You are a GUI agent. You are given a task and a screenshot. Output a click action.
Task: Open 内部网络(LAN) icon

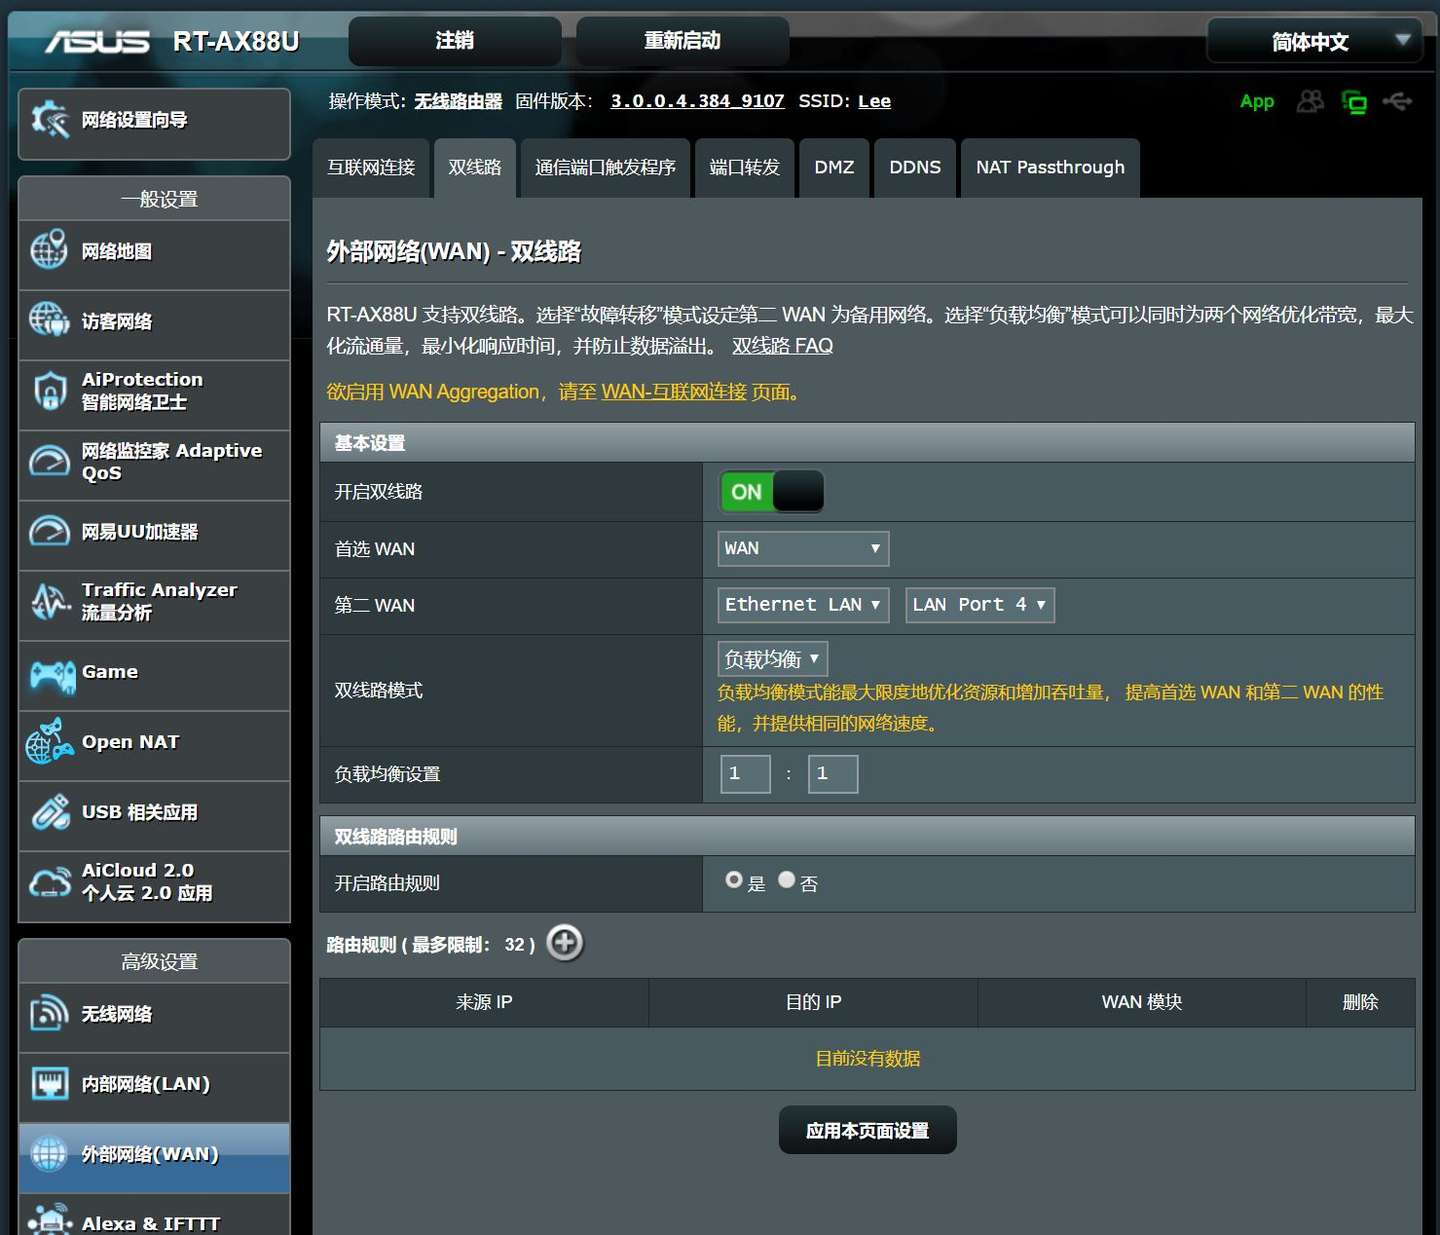tap(49, 1083)
